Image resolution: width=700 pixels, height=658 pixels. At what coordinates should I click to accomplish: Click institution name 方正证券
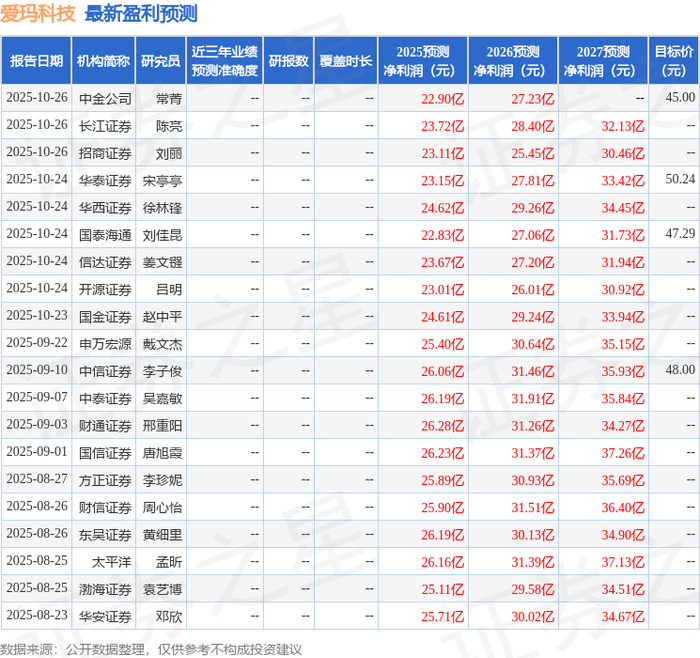click(105, 480)
